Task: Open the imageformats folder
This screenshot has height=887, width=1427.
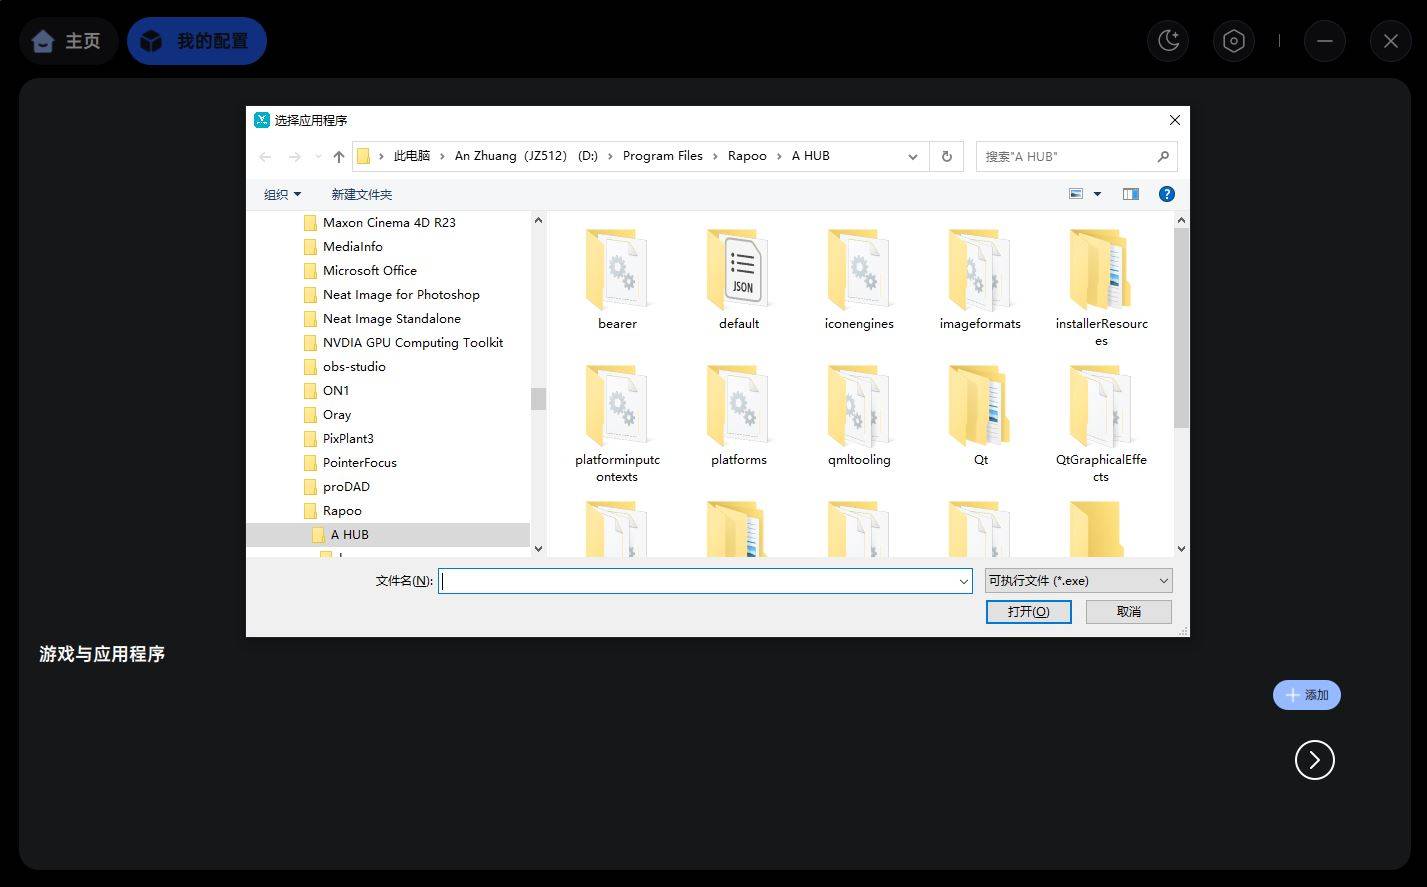Action: (x=980, y=279)
